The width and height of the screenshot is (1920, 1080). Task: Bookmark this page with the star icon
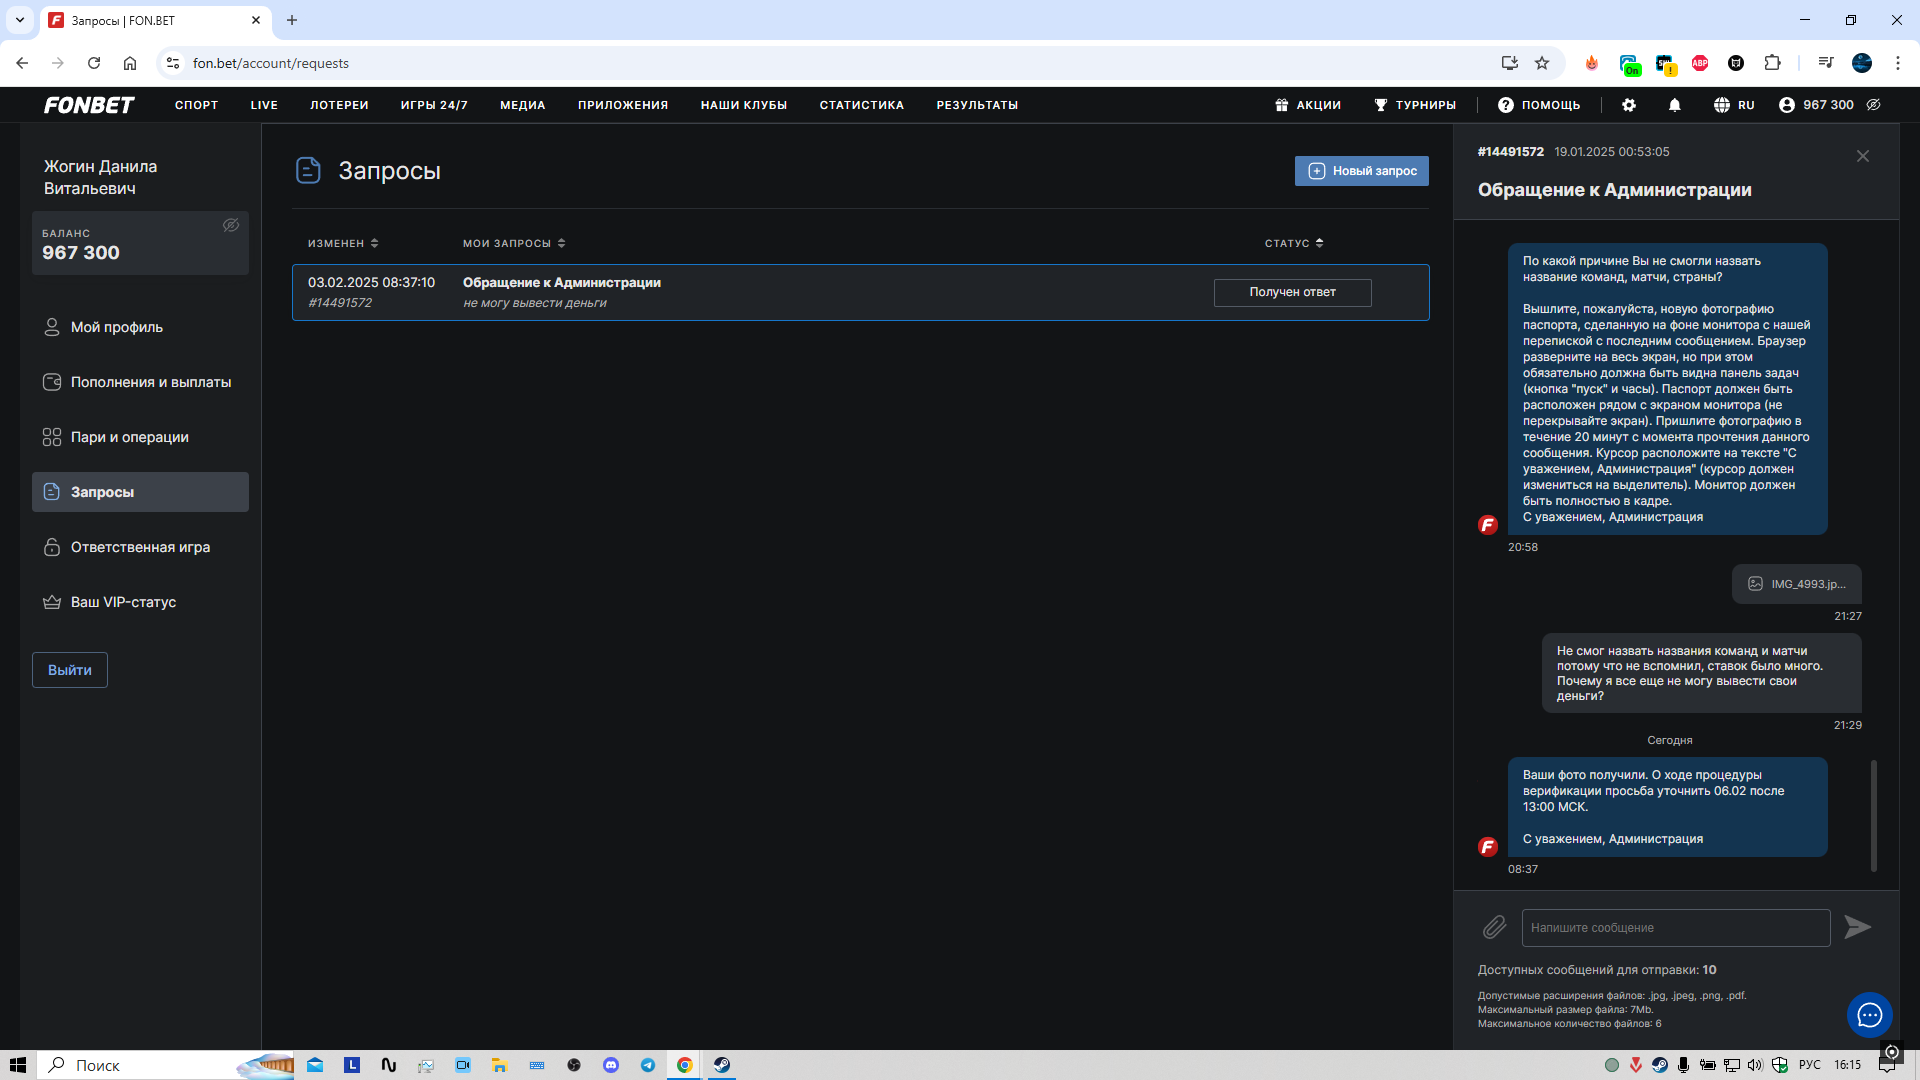tap(1542, 63)
